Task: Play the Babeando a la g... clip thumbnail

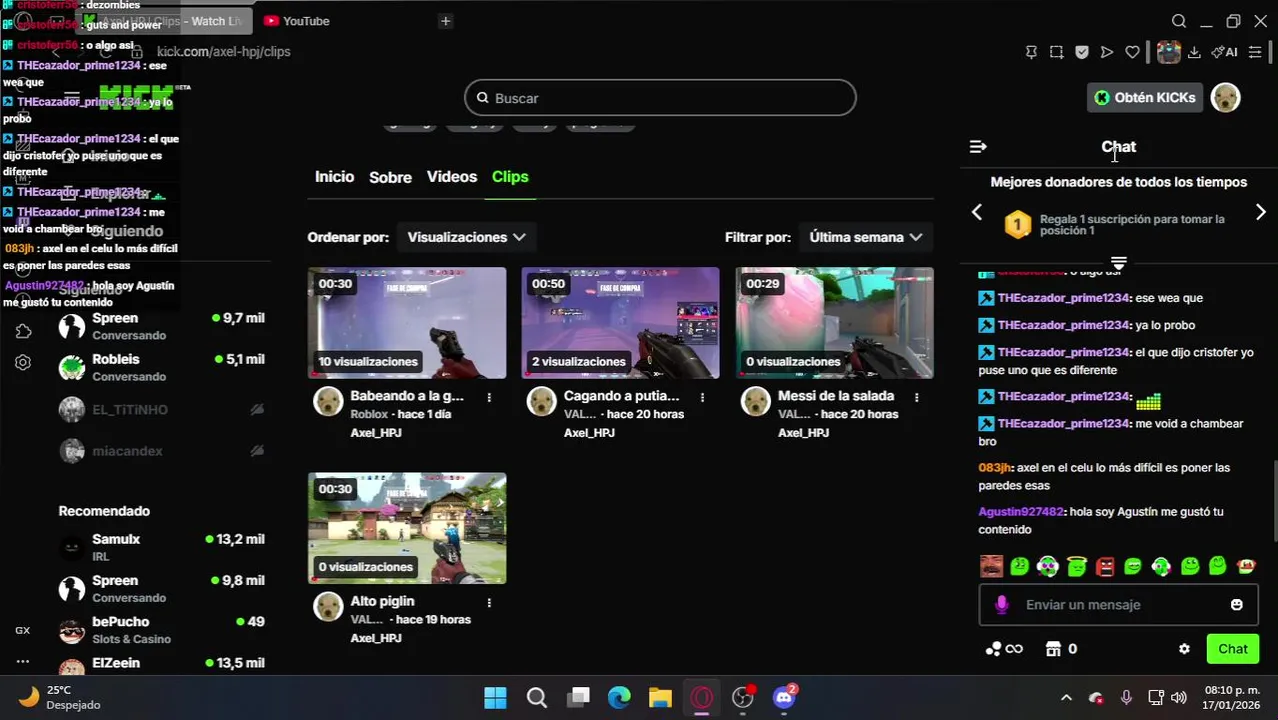Action: coord(407,323)
